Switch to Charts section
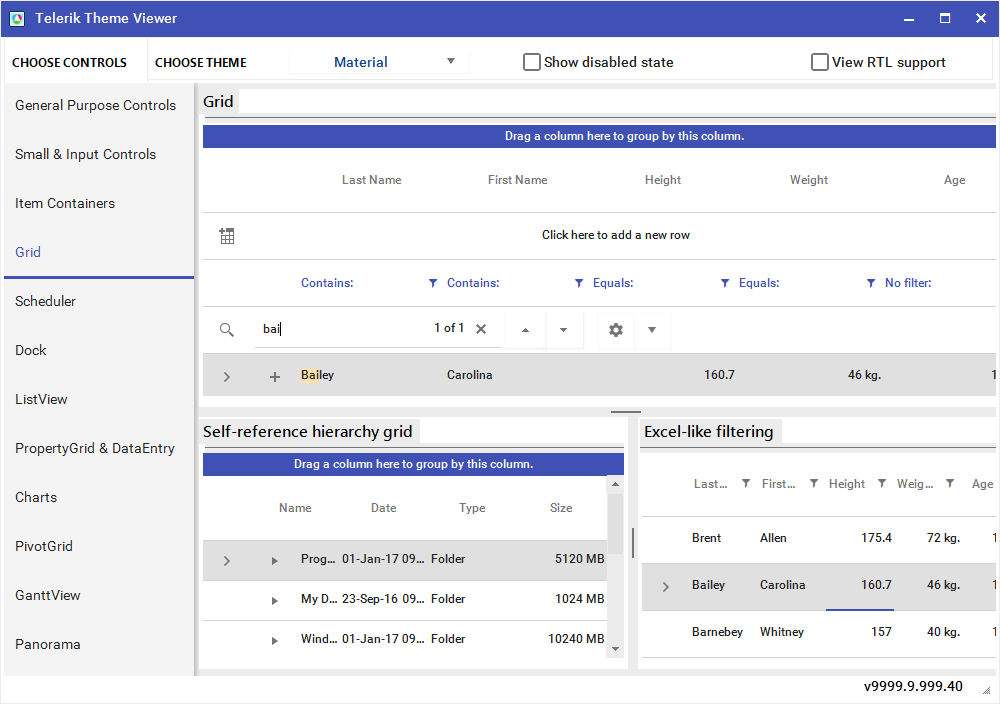This screenshot has height=704, width=1000. coord(36,497)
